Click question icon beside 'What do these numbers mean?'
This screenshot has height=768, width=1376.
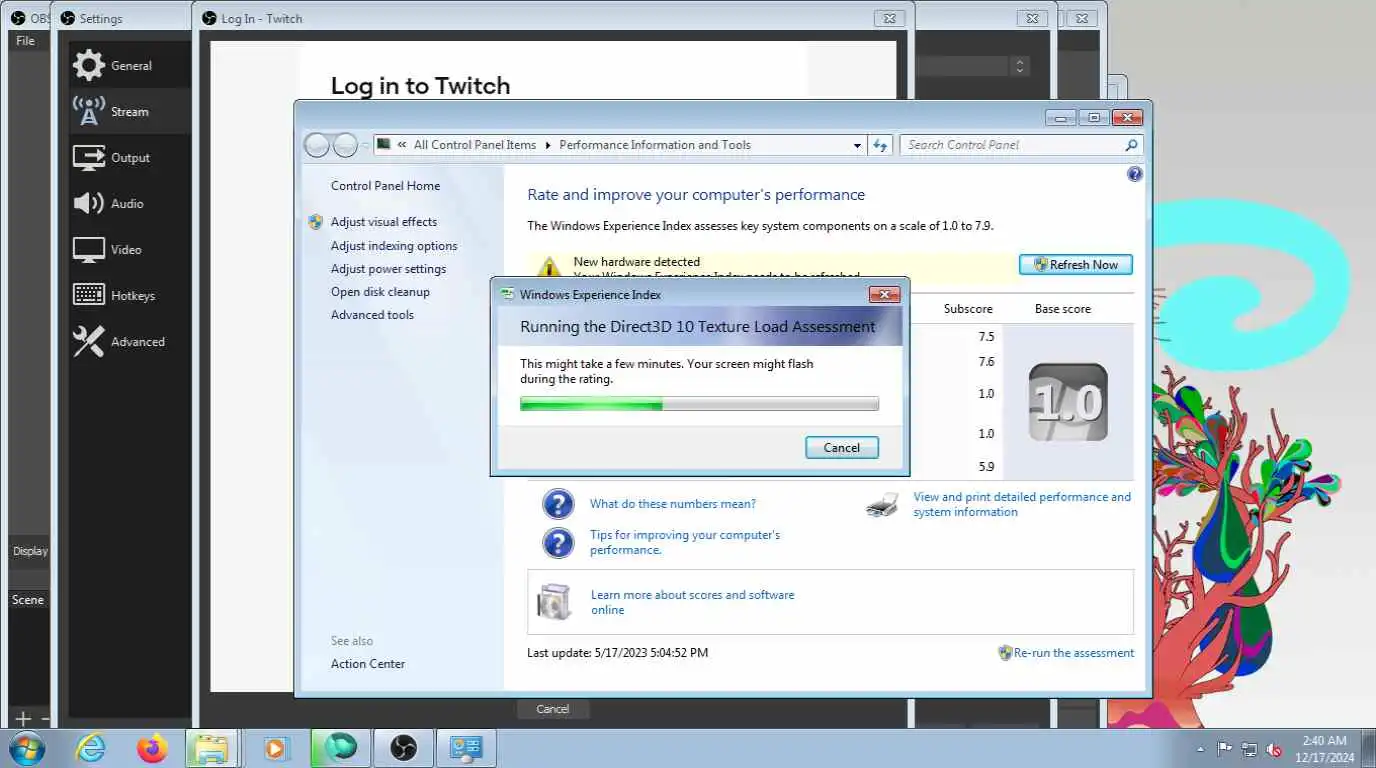pos(558,504)
